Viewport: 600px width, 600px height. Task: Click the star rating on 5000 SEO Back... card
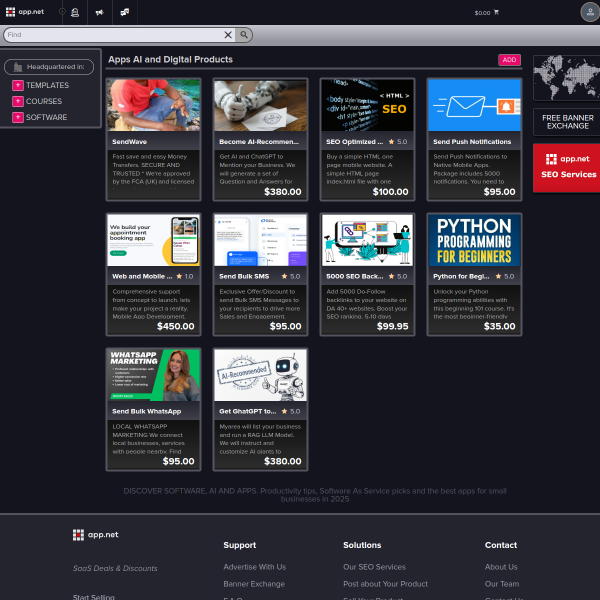click(x=398, y=276)
